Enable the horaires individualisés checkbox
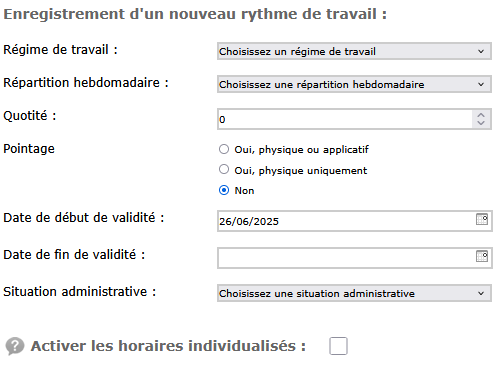The width and height of the screenshot is (501, 372). [338, 346]
